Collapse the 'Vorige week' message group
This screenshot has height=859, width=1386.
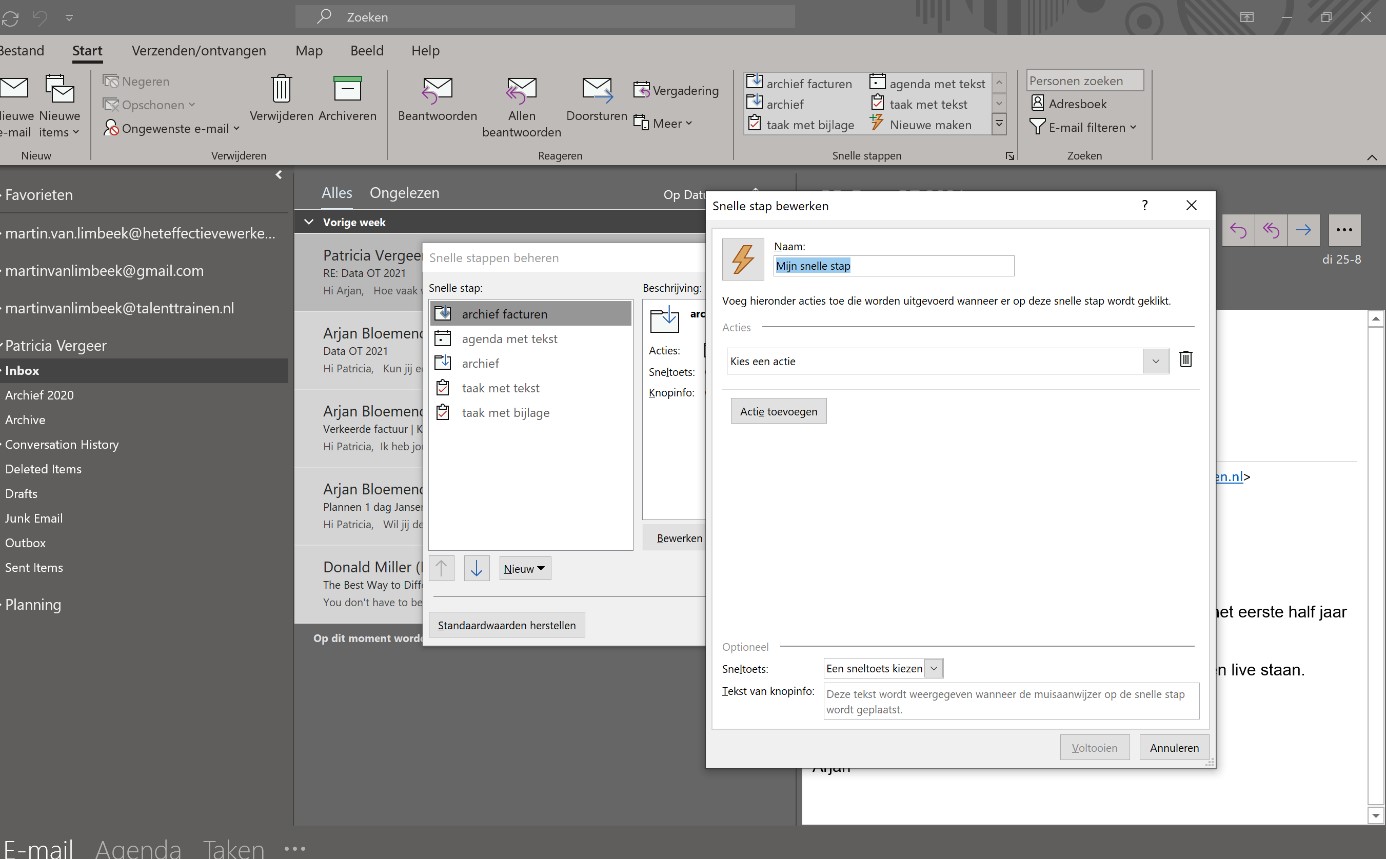click(309, 222)
